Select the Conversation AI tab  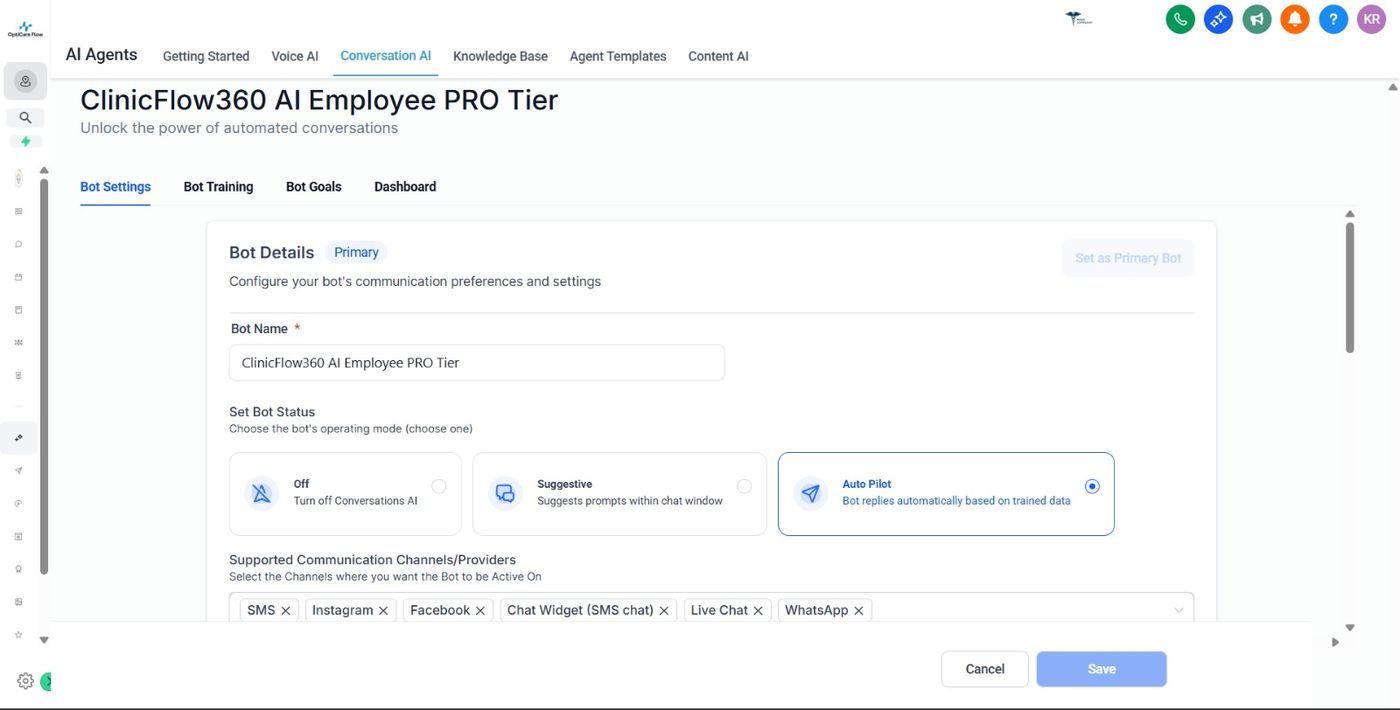tap(386, 56)
